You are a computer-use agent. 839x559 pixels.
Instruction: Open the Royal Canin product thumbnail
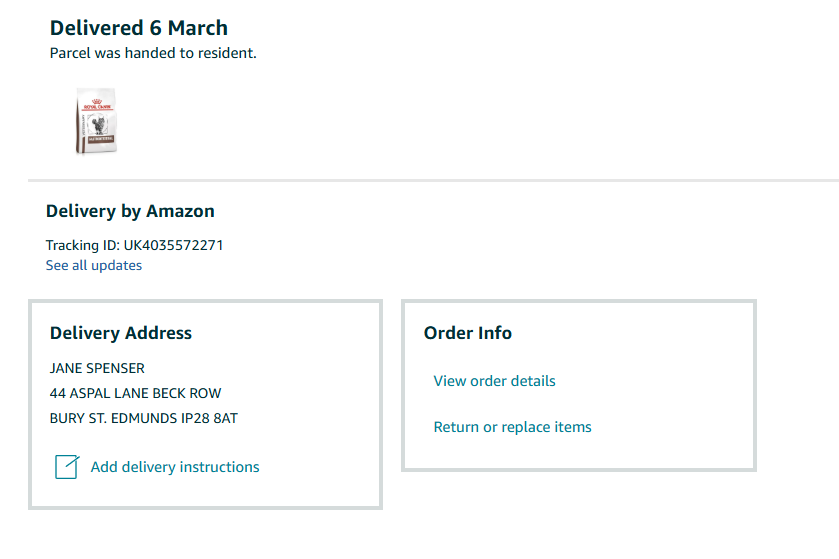point(96,122)
